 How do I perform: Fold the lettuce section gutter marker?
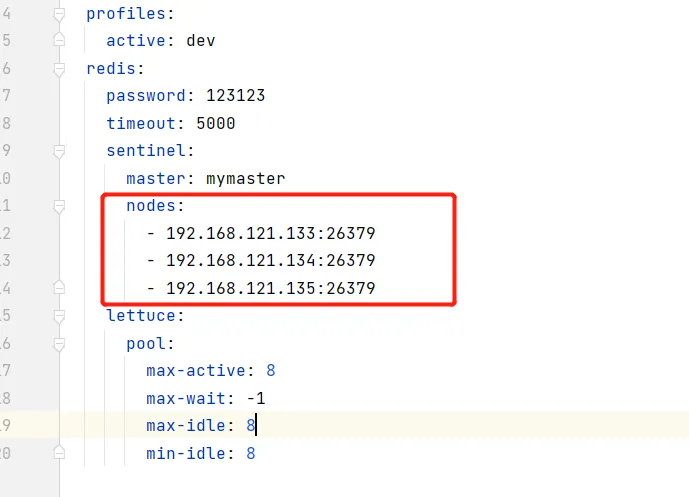[x=59, y=316]
